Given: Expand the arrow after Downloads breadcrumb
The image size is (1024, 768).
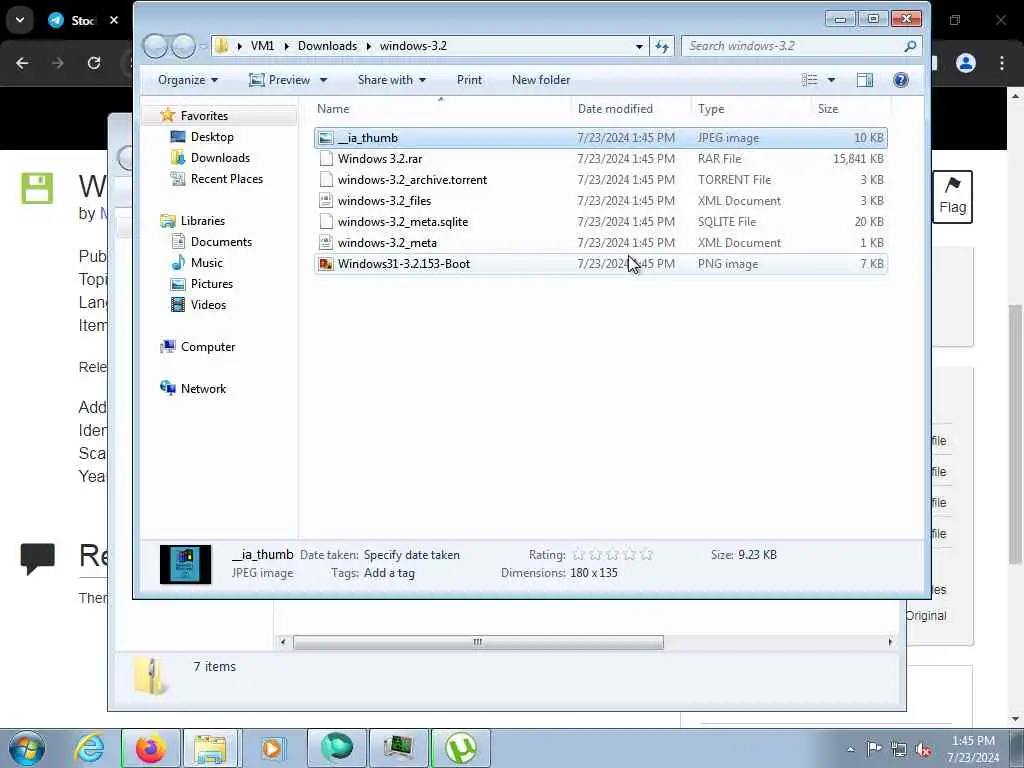Looking at the screenshot, I should [x=369, y=46].
